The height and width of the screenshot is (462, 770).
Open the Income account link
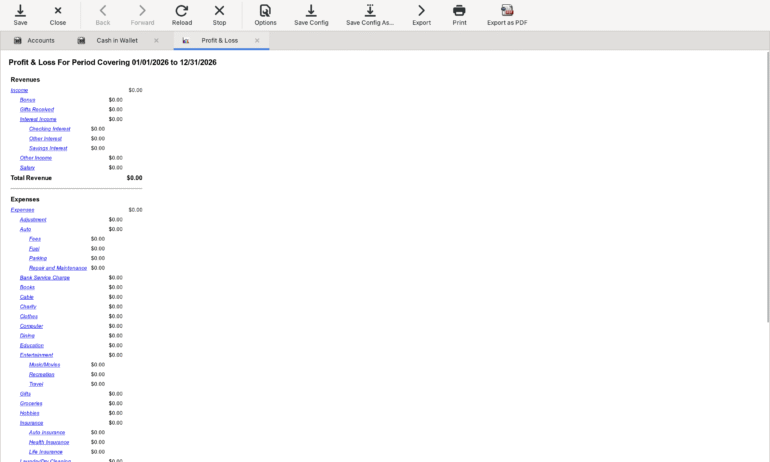19,90
